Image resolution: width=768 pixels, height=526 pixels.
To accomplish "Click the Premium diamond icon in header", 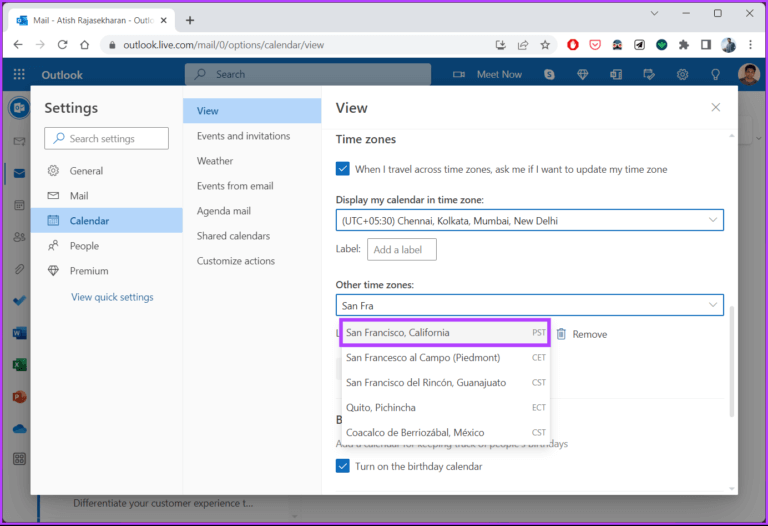I will tap(582, 74).
